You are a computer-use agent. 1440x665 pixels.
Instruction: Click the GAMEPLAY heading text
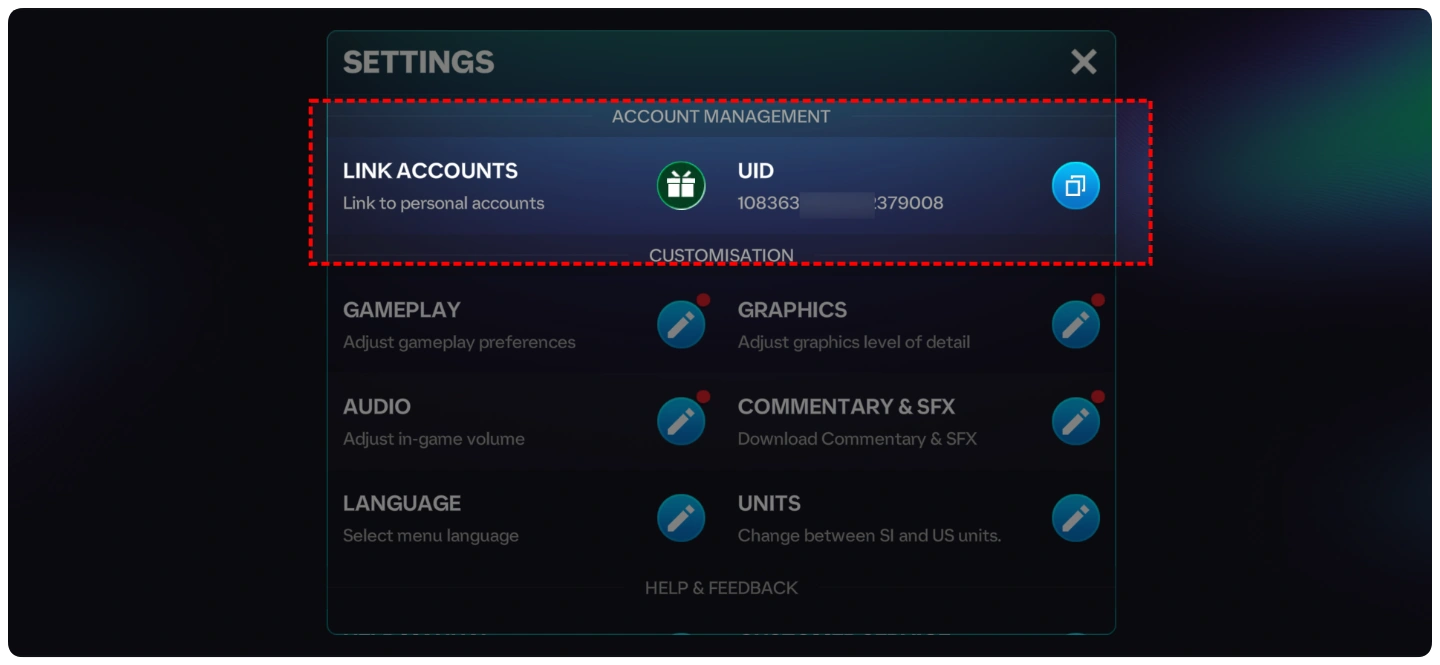coord(401,310)
